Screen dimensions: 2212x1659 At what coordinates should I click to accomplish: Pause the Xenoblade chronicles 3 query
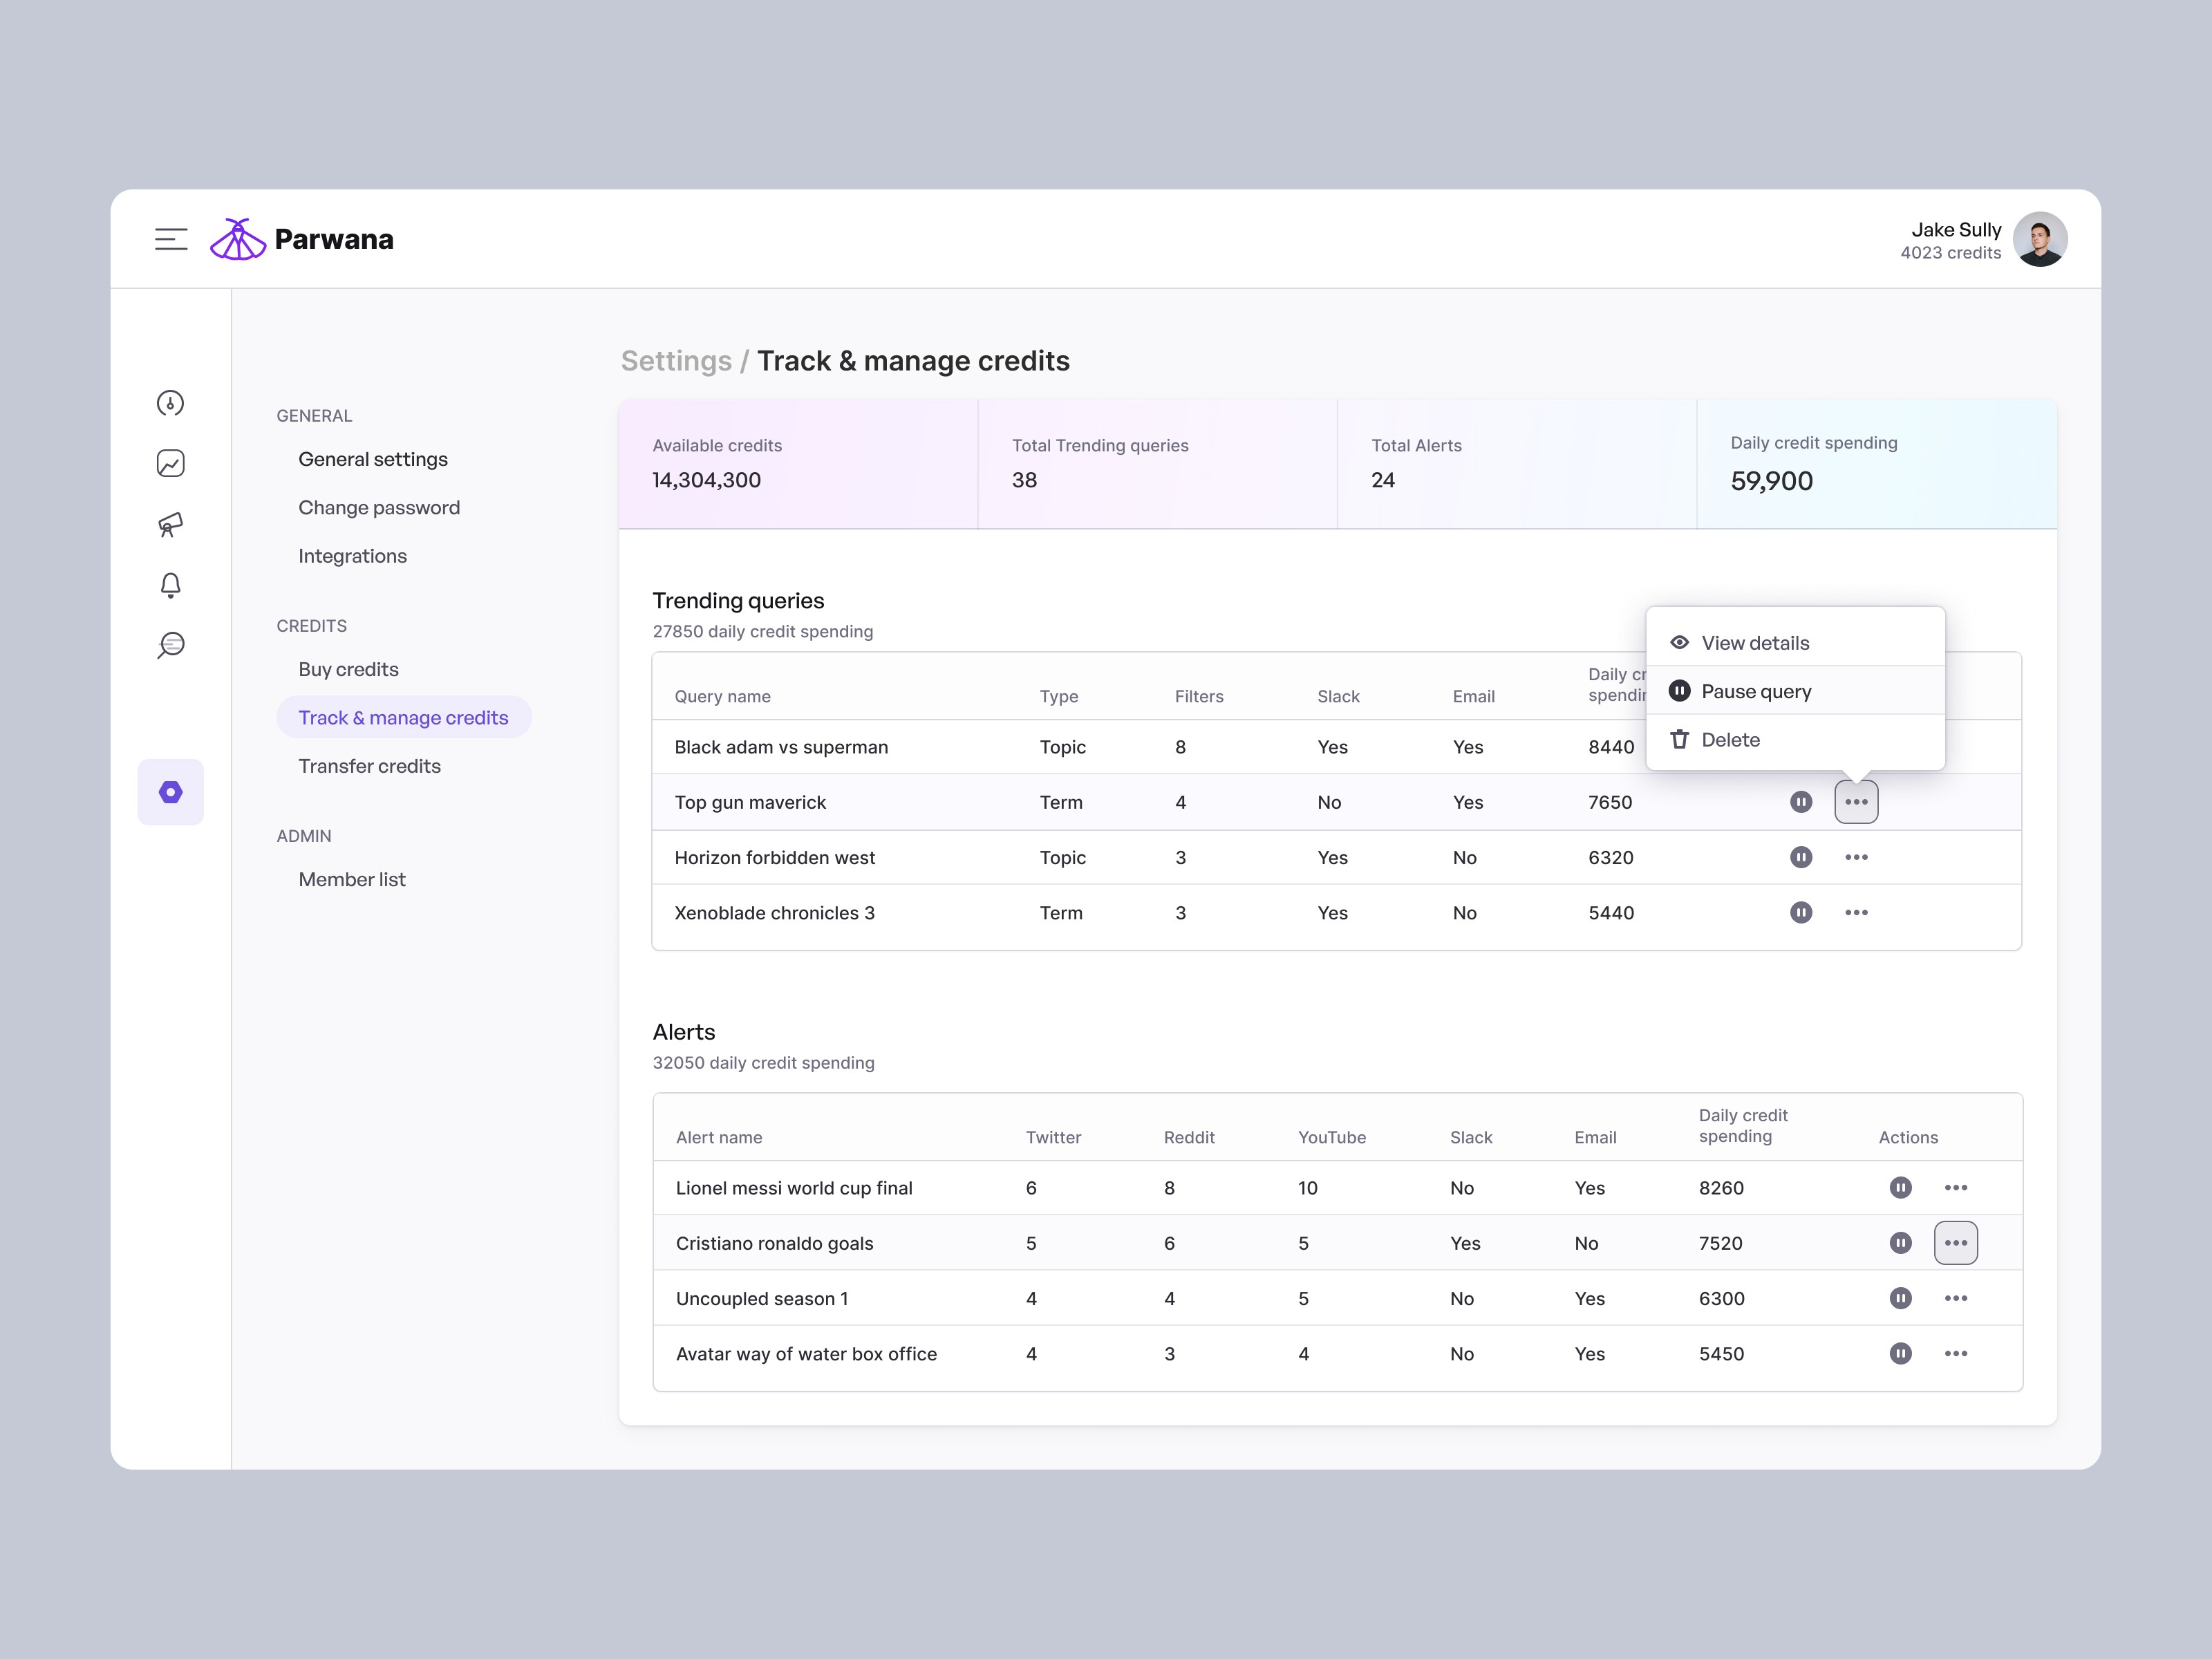[x=1801, y=912]
